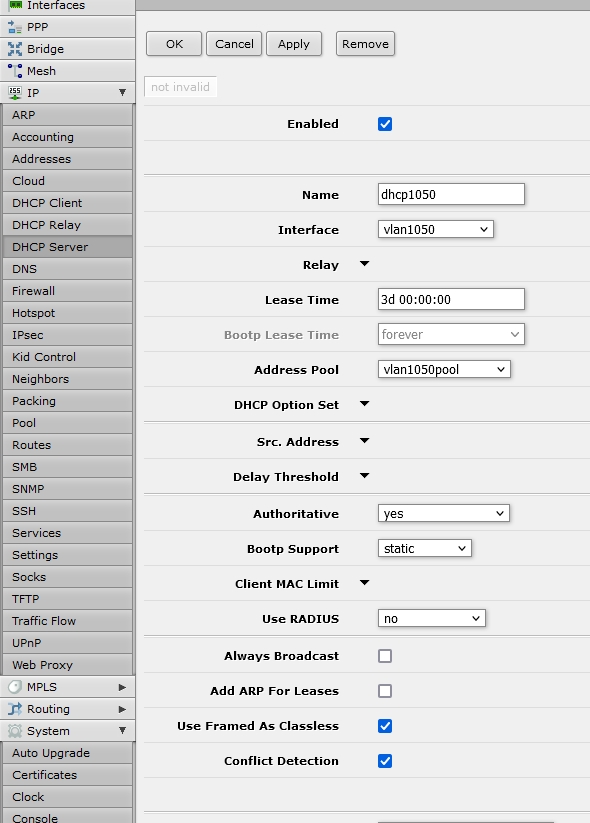Uncheck the Enabled checkbox
The image size is (590, 823).
click(385, 124)
